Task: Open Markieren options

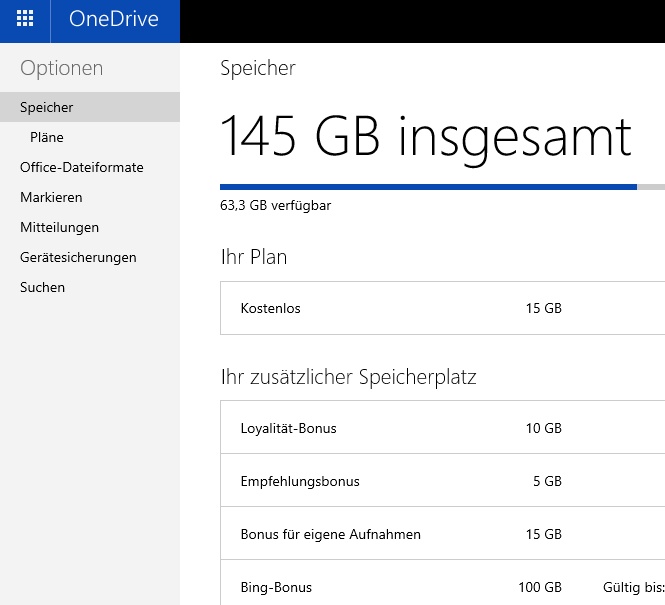Action: (51, 197)
